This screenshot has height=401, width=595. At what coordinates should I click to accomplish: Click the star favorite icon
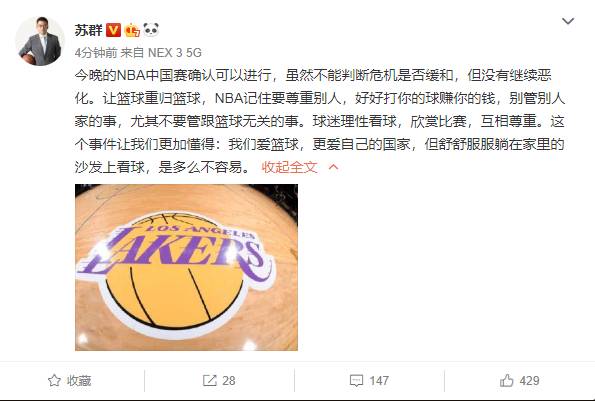coord(54,381)
